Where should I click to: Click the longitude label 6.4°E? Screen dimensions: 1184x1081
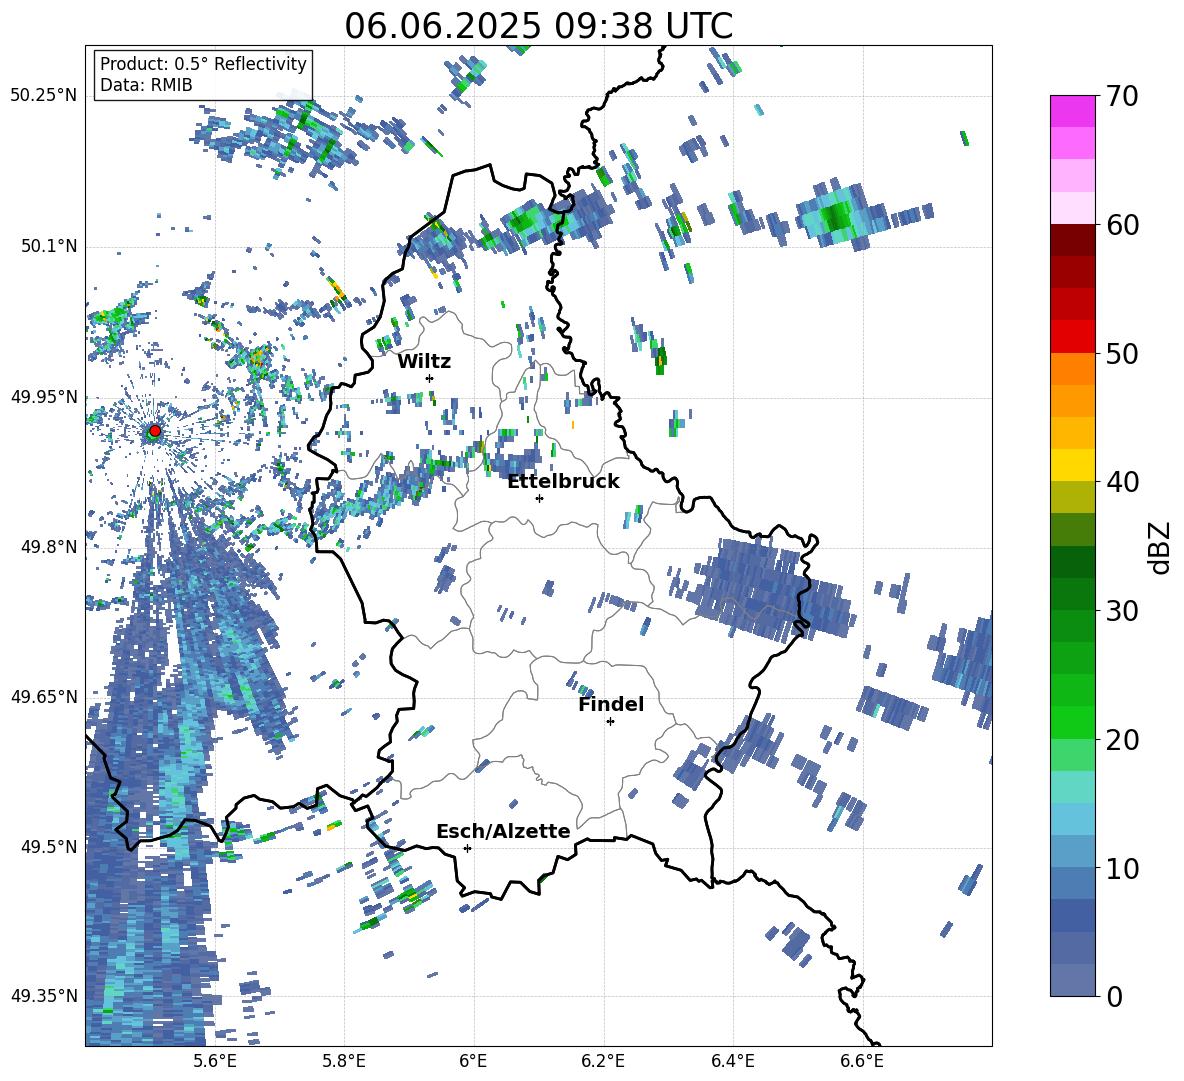point(732,1061)
